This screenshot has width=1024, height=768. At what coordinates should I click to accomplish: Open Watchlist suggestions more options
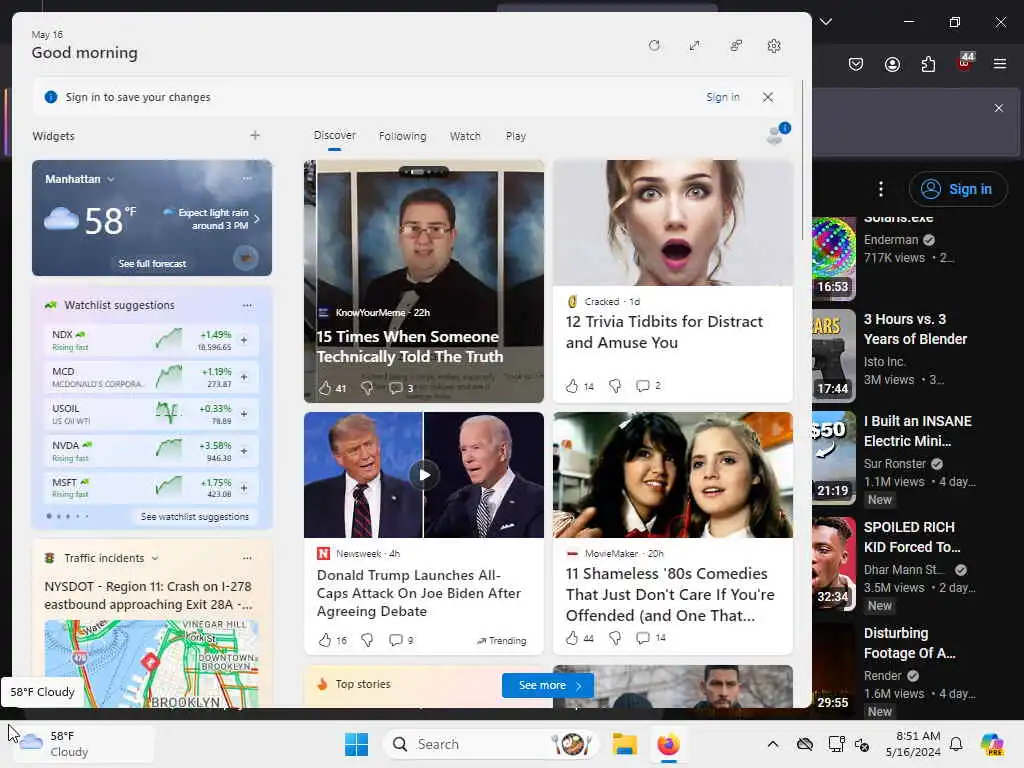tap(247, 305)
